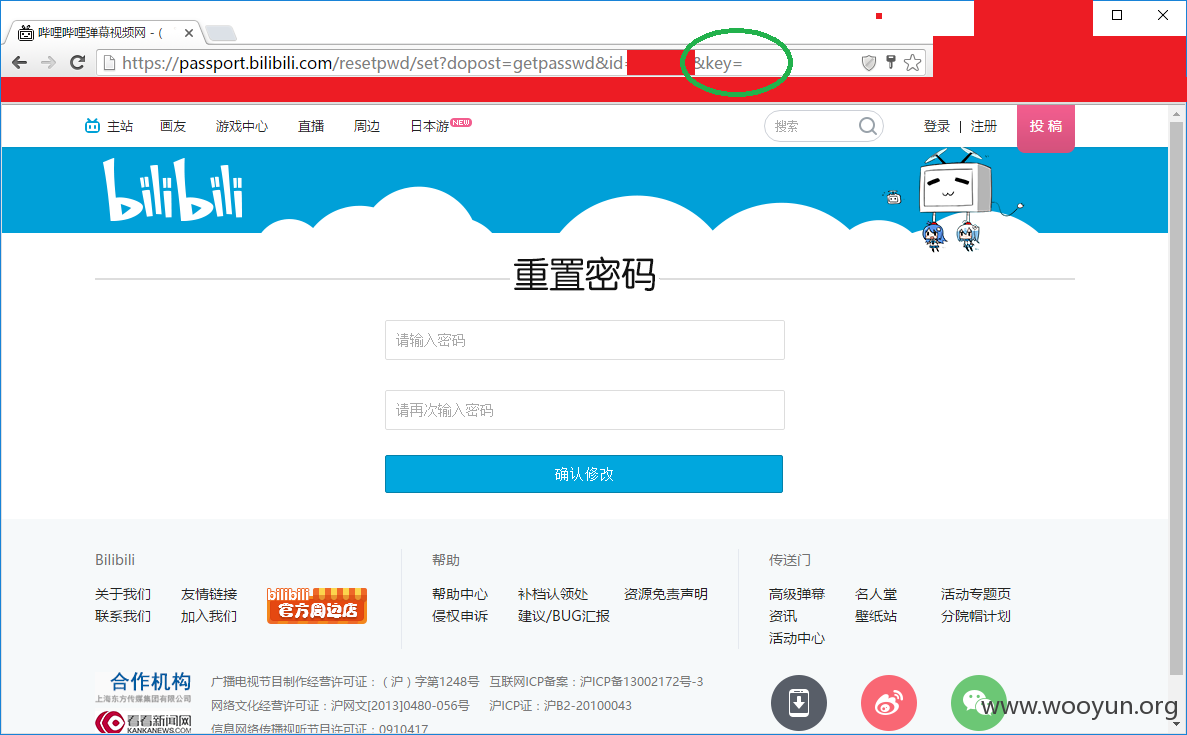This screenshot has width=1187, height=735.
Task: Click the browser forward arrow
Action: (48, 63)
